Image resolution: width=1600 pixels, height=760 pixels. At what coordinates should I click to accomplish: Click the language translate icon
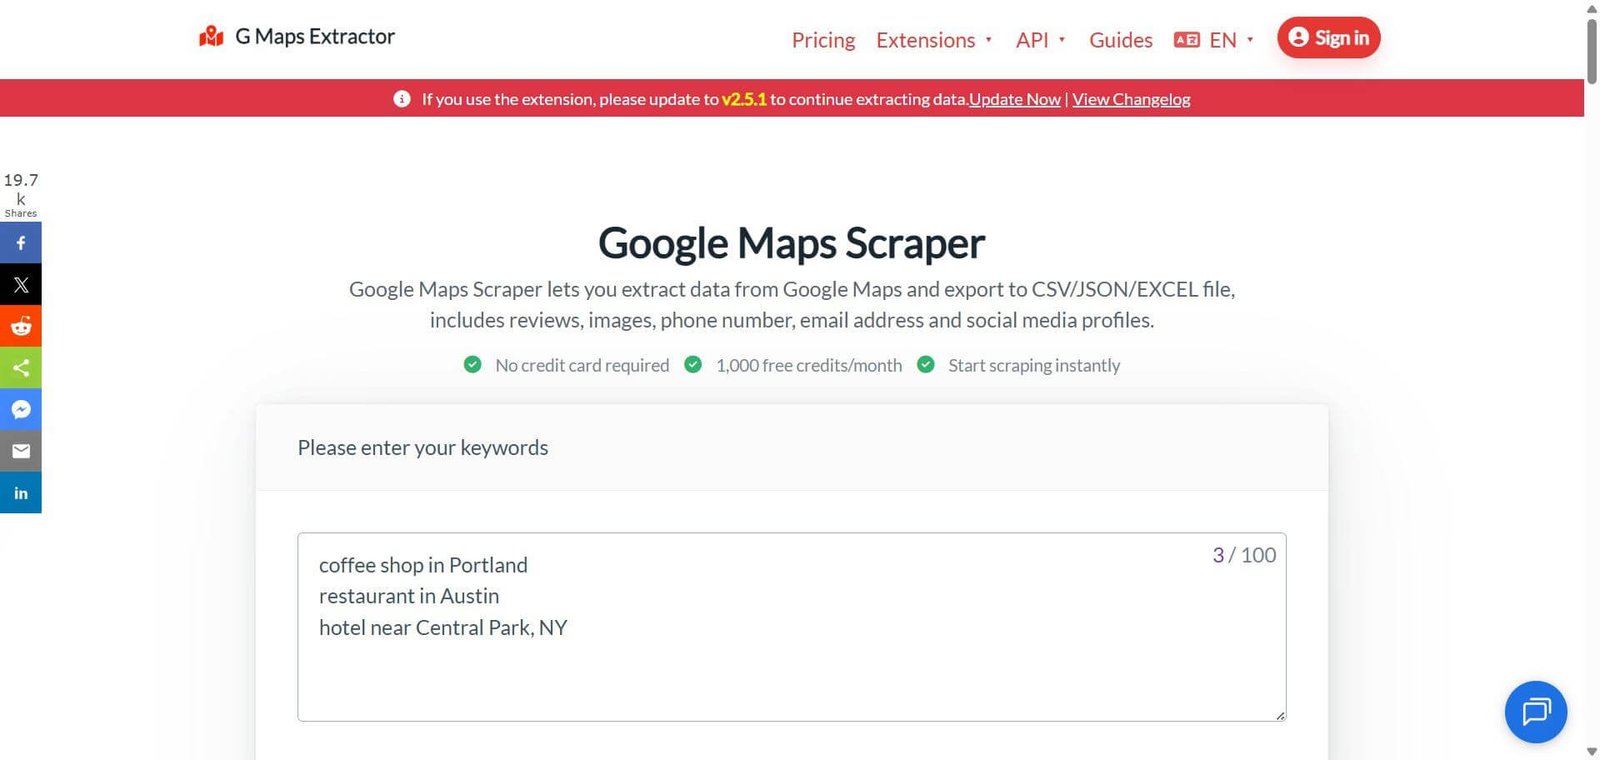[1187, 40]
